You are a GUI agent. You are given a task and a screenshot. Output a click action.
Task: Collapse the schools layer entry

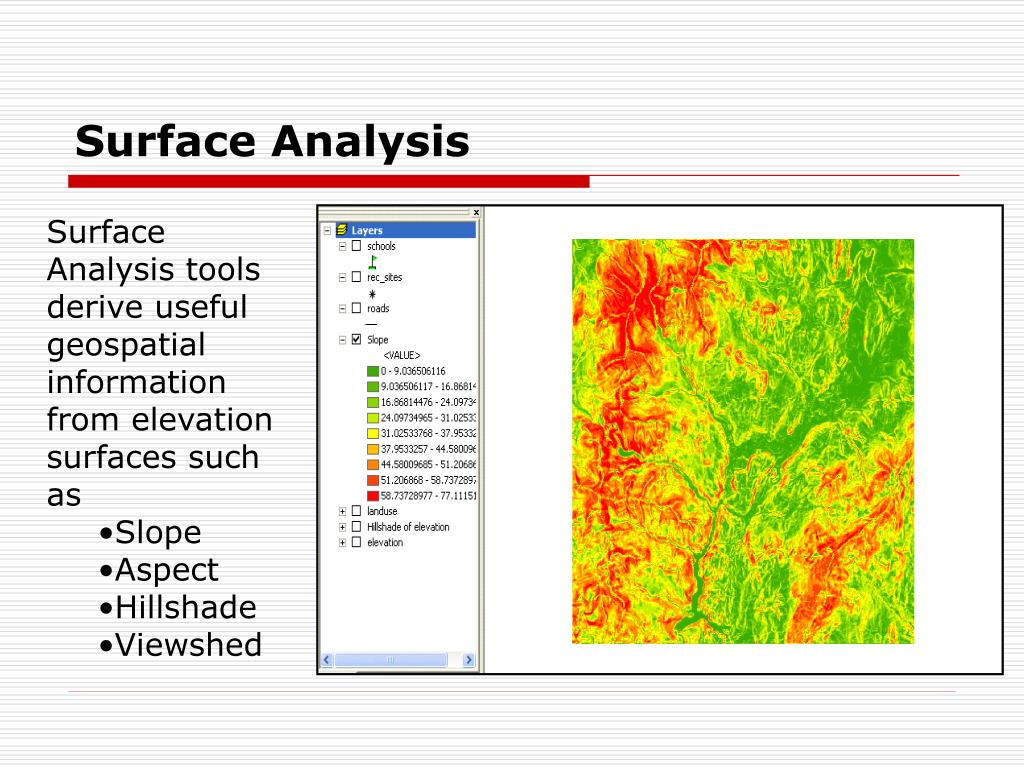tap(342, 246)
